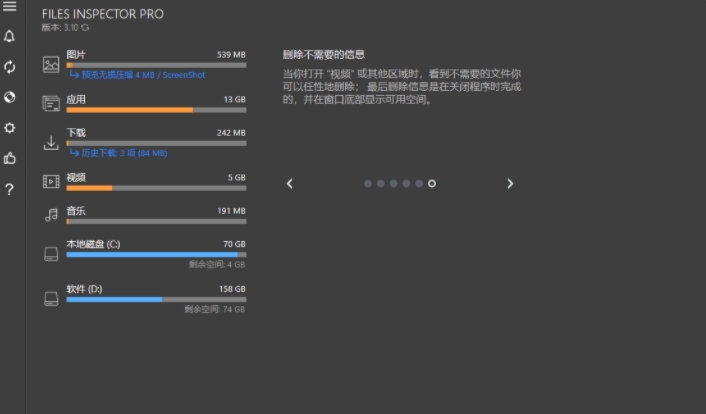Image resolution: width=706 pixels, height=414 pixels.
Task: Open the 图片 category
Action: tap(76, 54)
